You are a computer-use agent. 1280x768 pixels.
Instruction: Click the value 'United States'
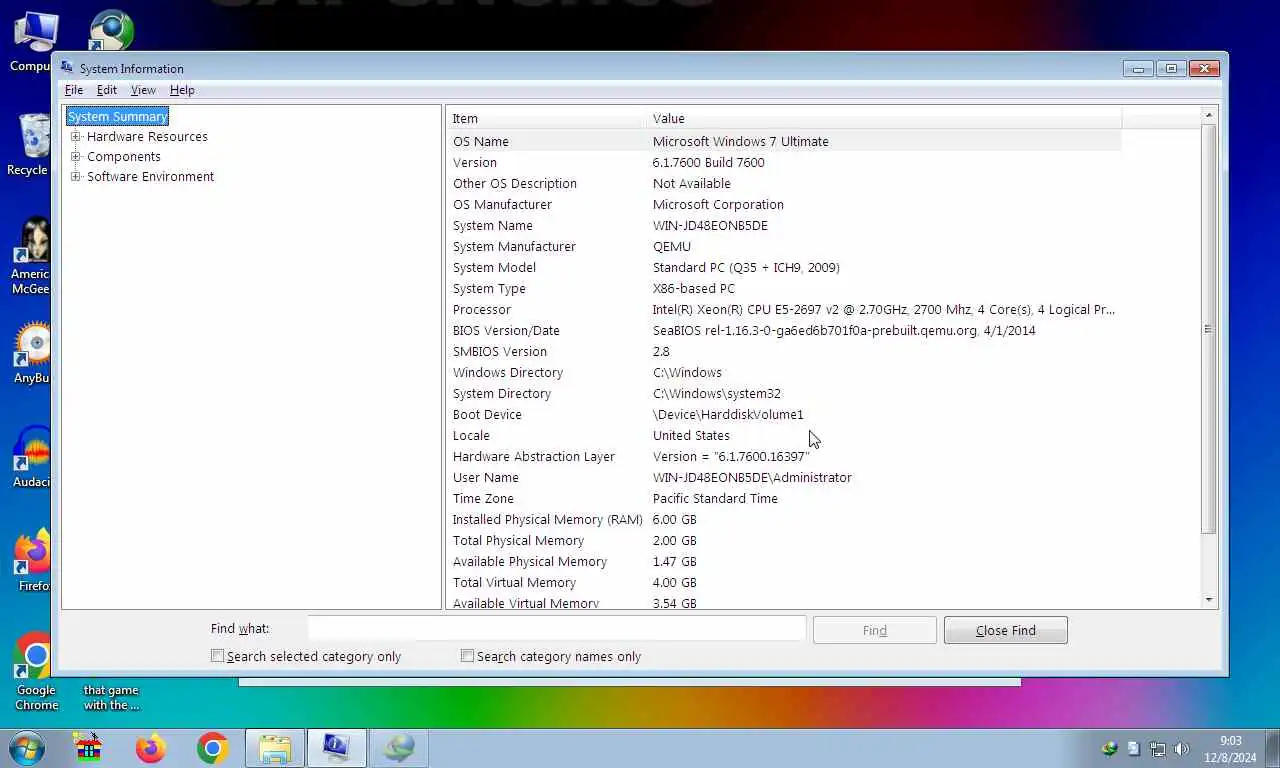tap(691, 435)
